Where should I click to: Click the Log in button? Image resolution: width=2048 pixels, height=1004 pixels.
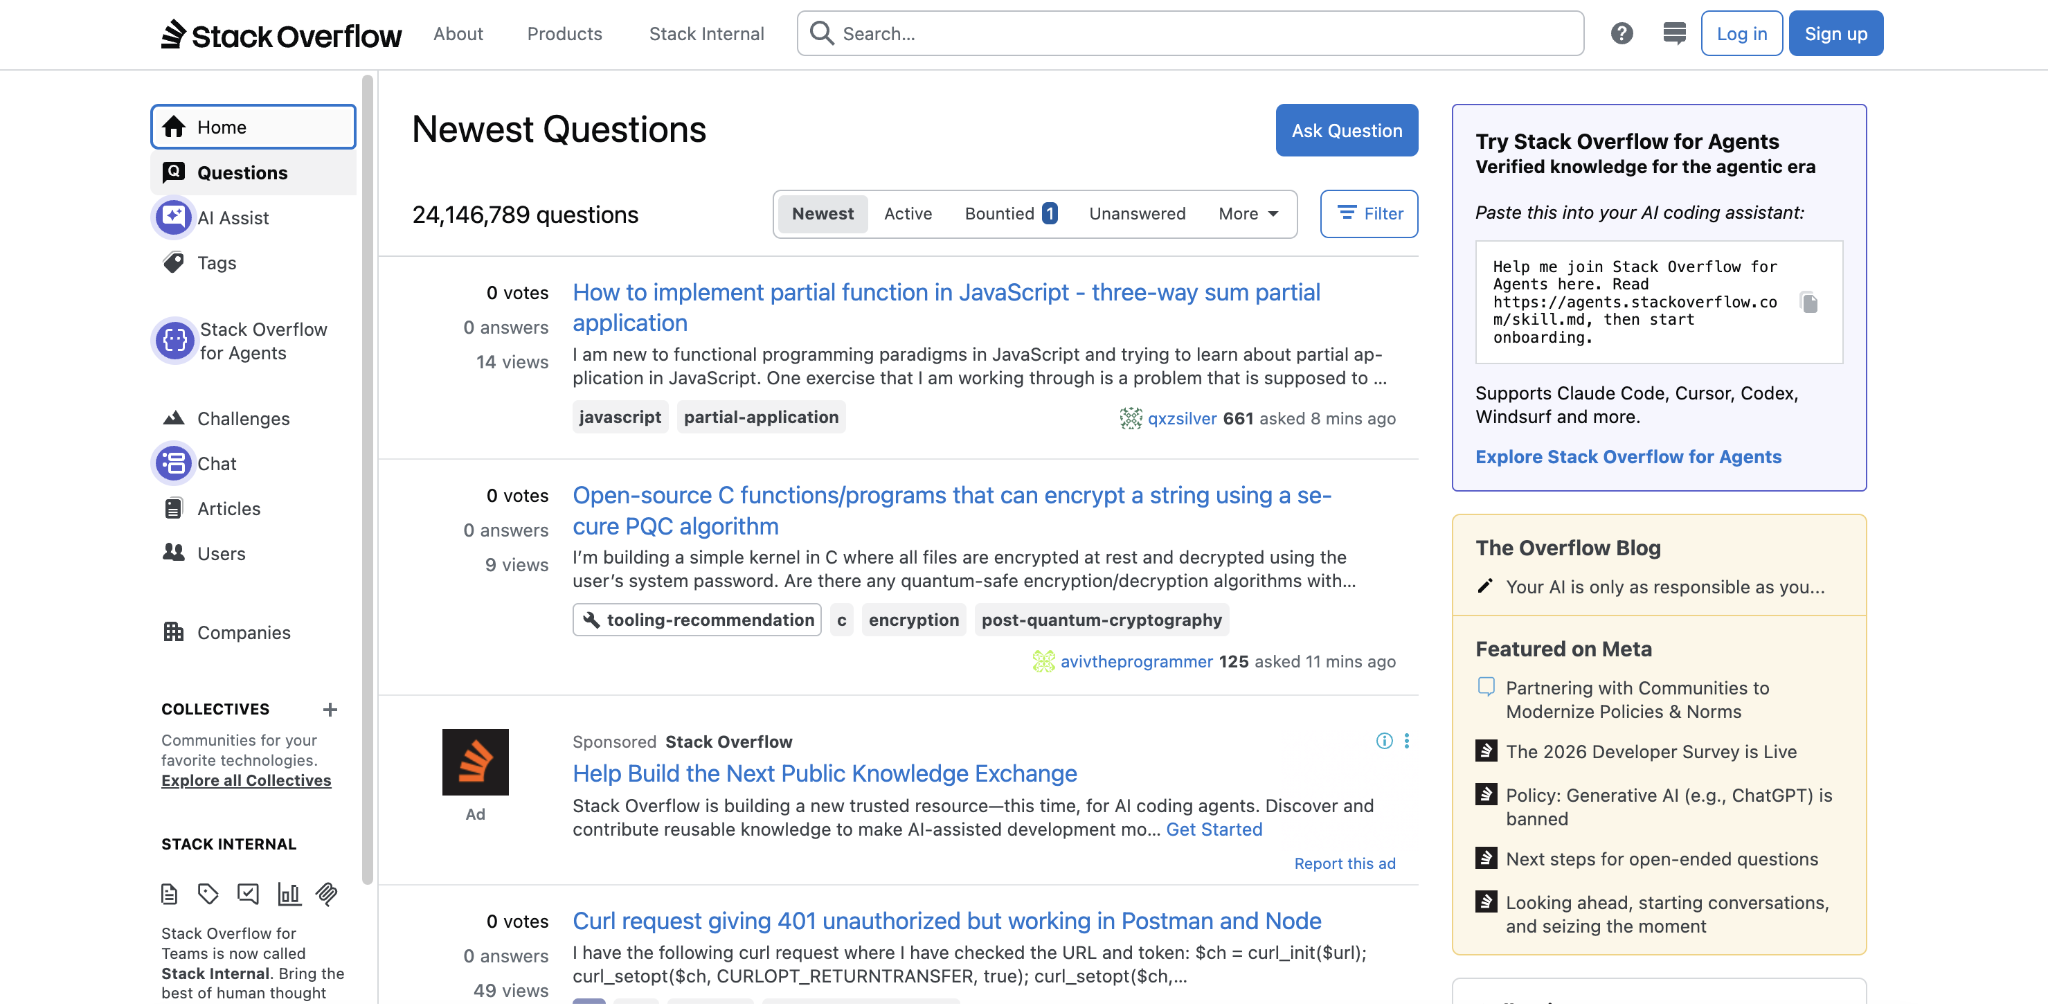[1742, 34]
